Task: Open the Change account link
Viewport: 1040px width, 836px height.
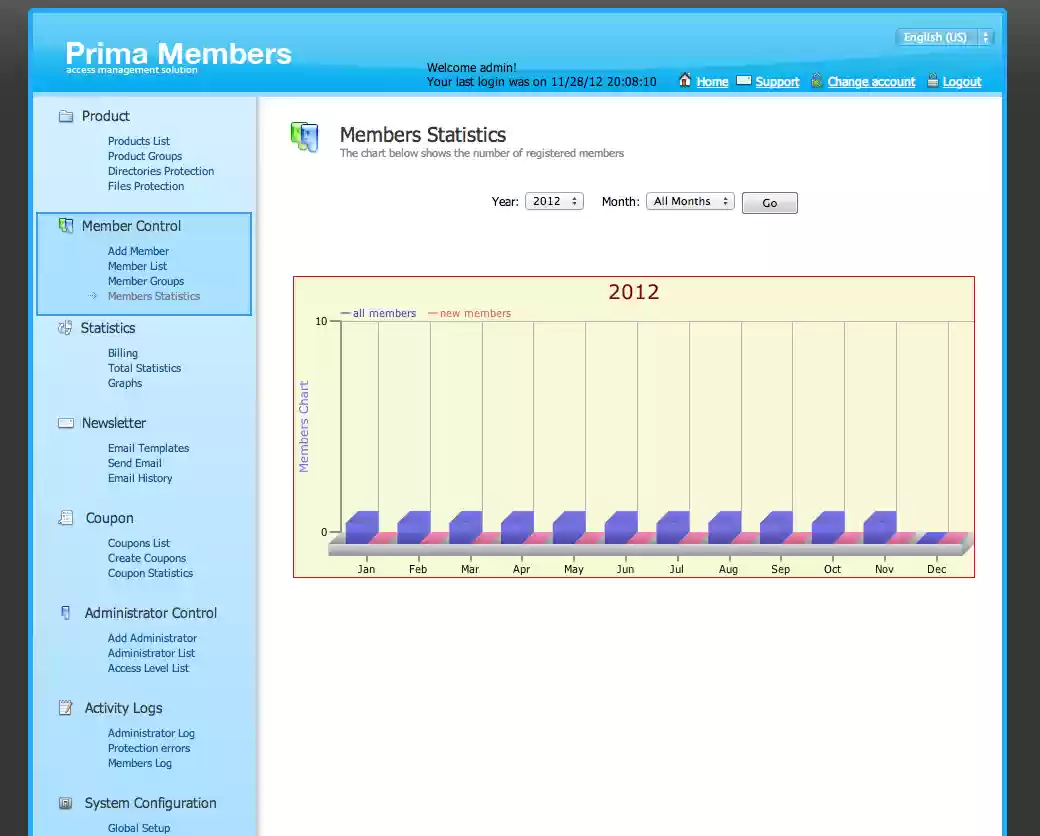Action: (x=872, y=81)
